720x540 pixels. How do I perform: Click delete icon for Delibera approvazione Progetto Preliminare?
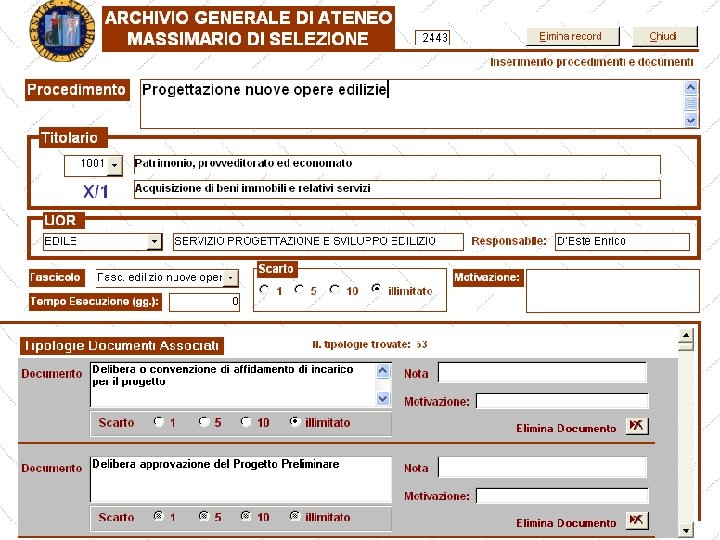pyautogui.click(x=637, y=521)
